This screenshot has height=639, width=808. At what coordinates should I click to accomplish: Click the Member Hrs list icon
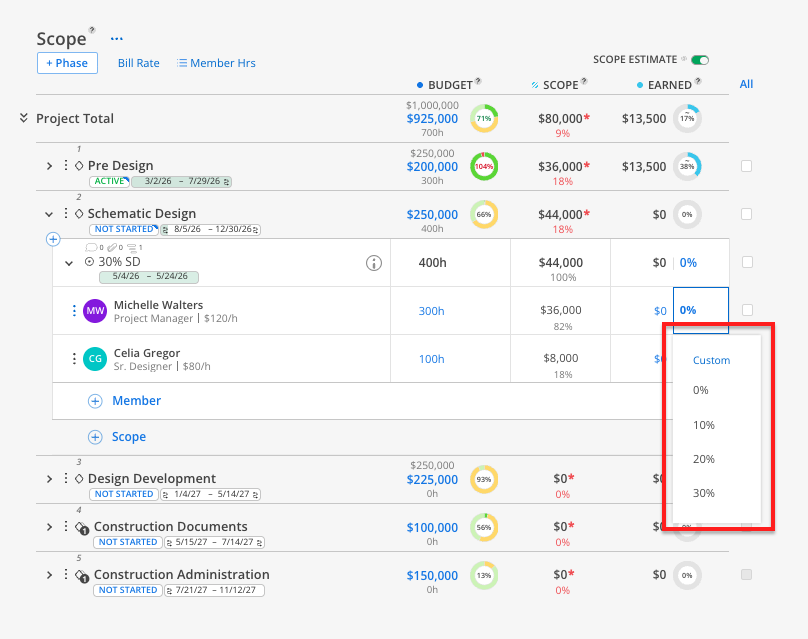coord(181,63)
